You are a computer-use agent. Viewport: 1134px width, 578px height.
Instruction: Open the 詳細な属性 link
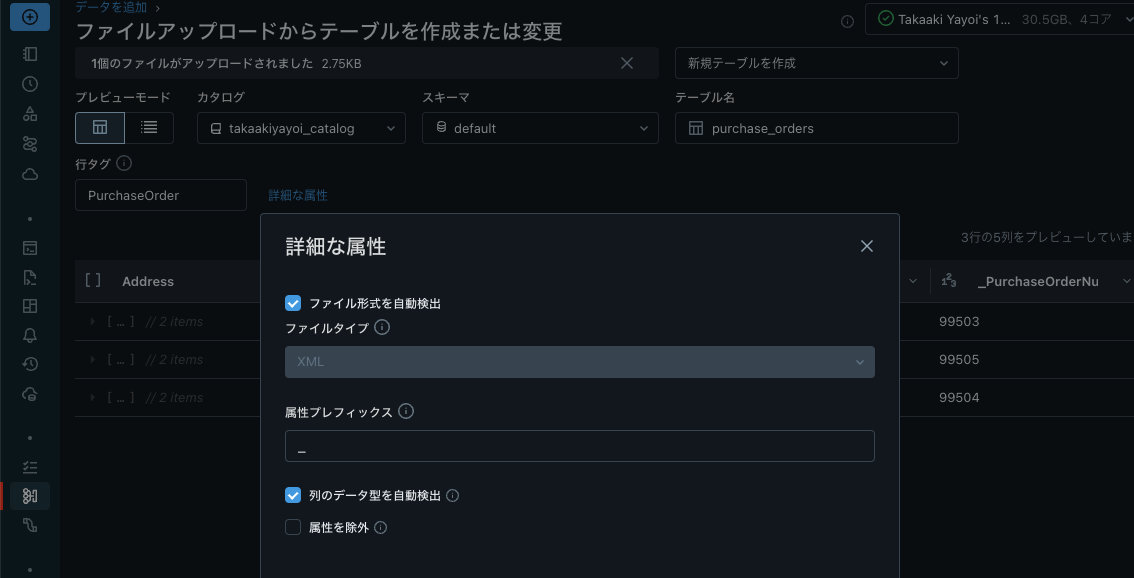tap(297, 195)
